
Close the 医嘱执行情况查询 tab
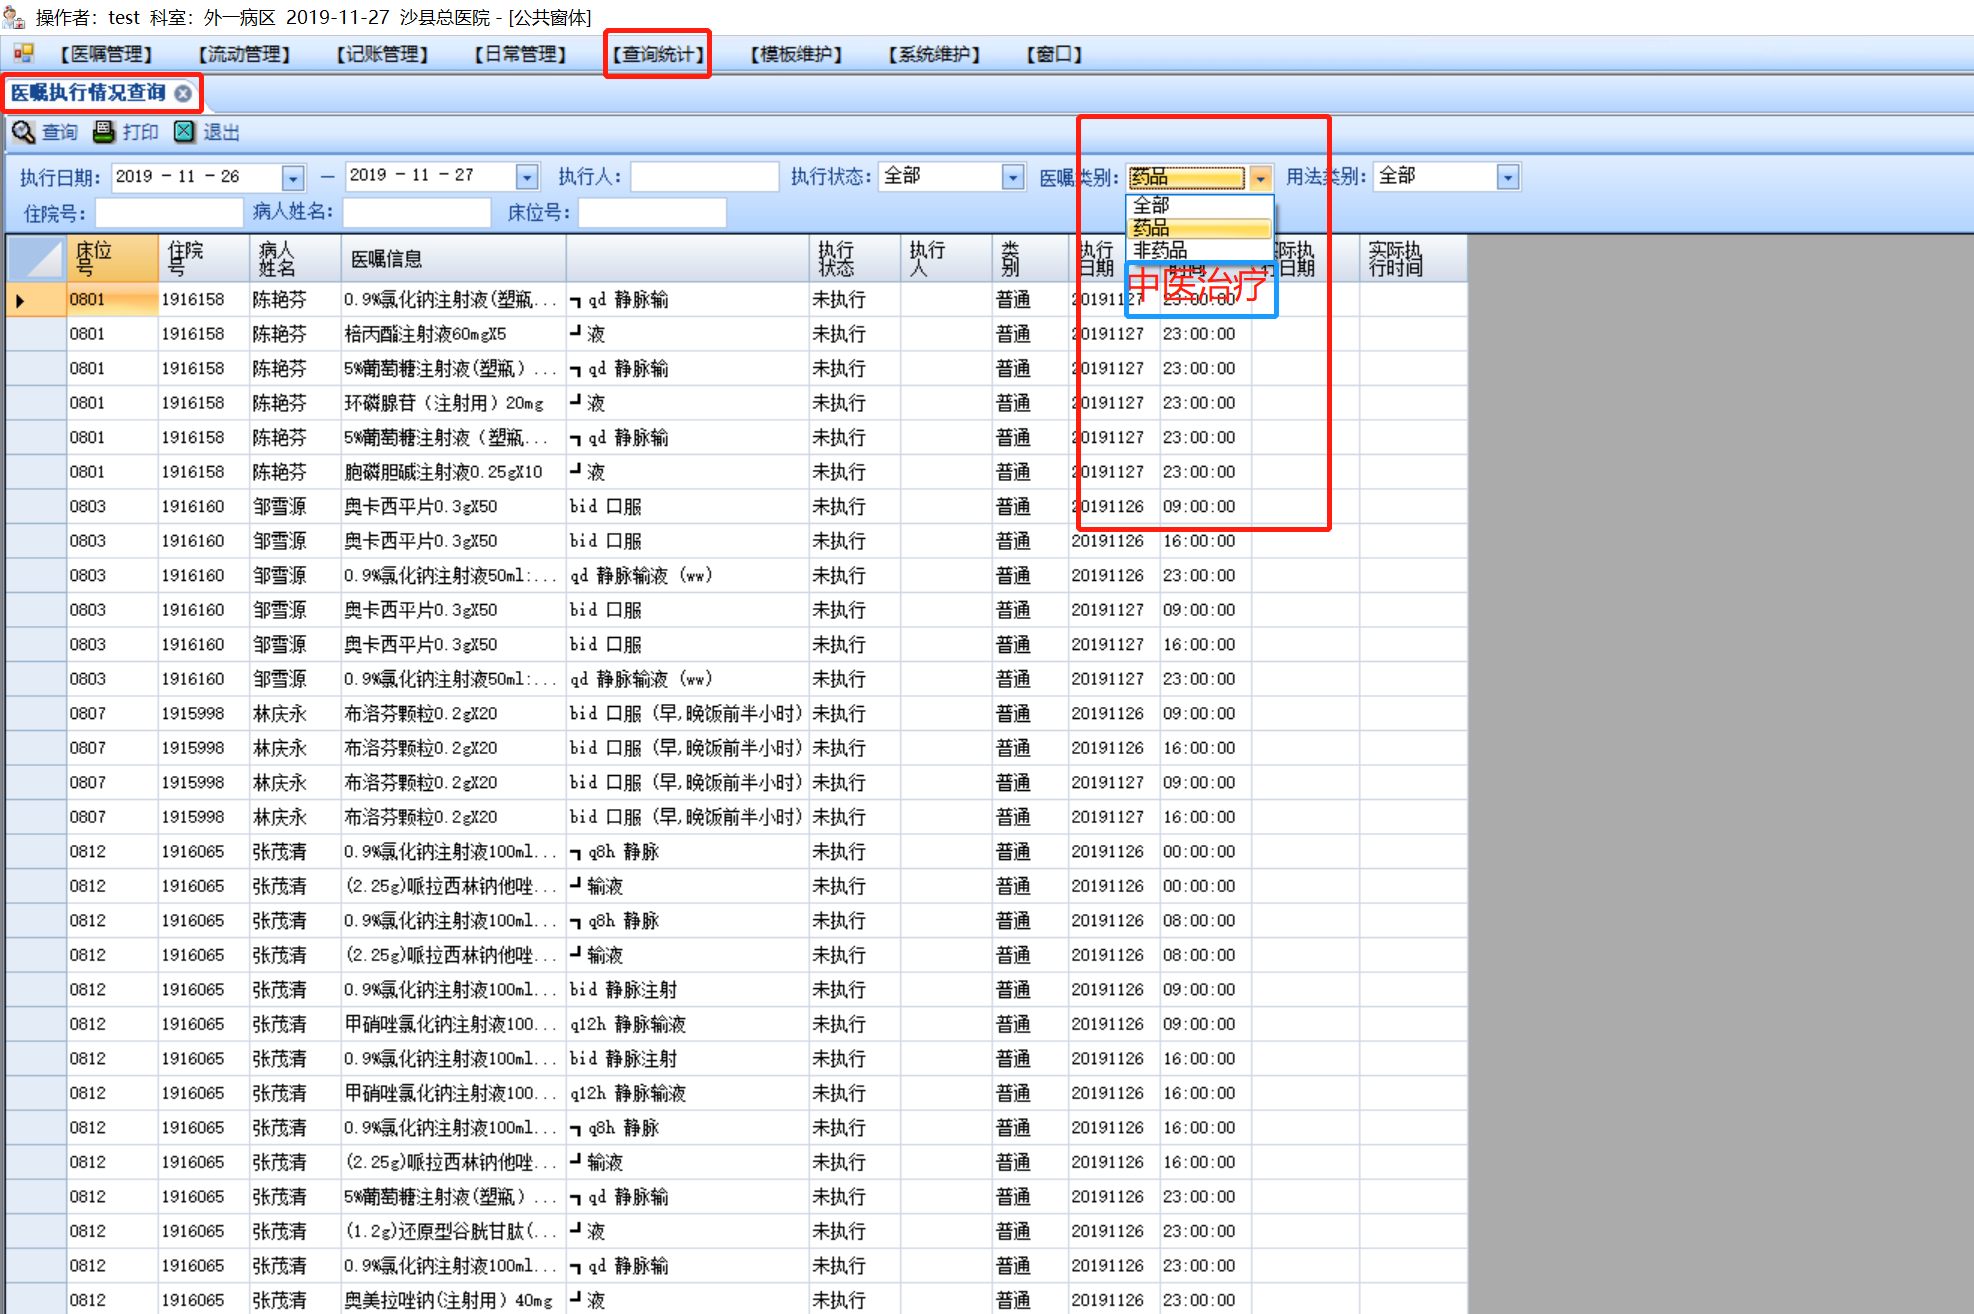[183, 93]
